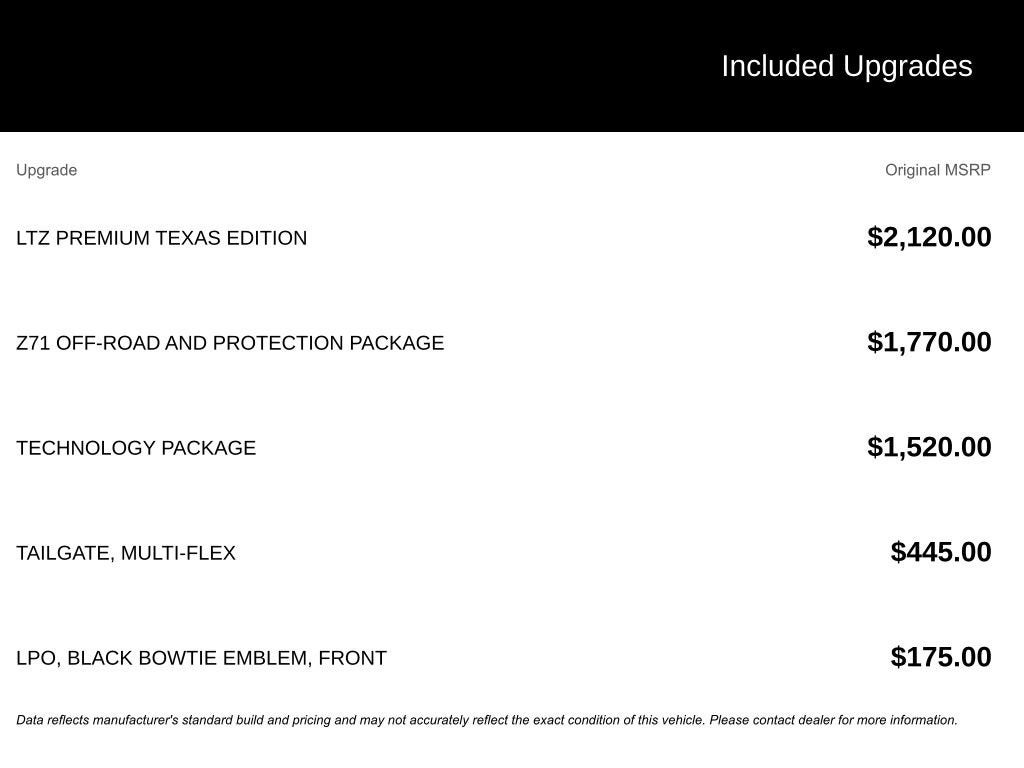Click the Included Upgrades heading
This screenshot has width=1024, height=768.
[x=846, y=66]
